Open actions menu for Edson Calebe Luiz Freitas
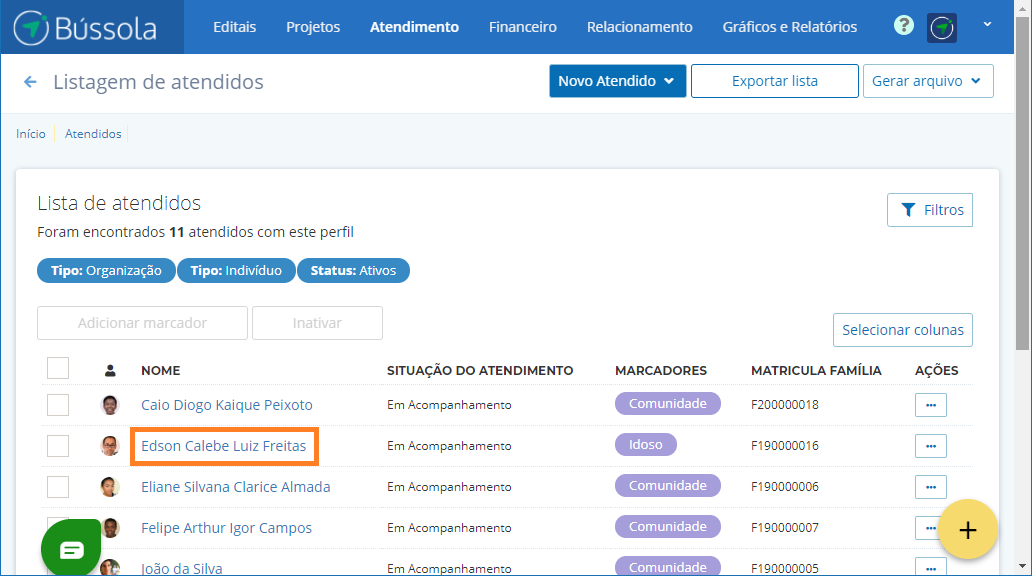The image size is (1032, 576). point(931,446)
